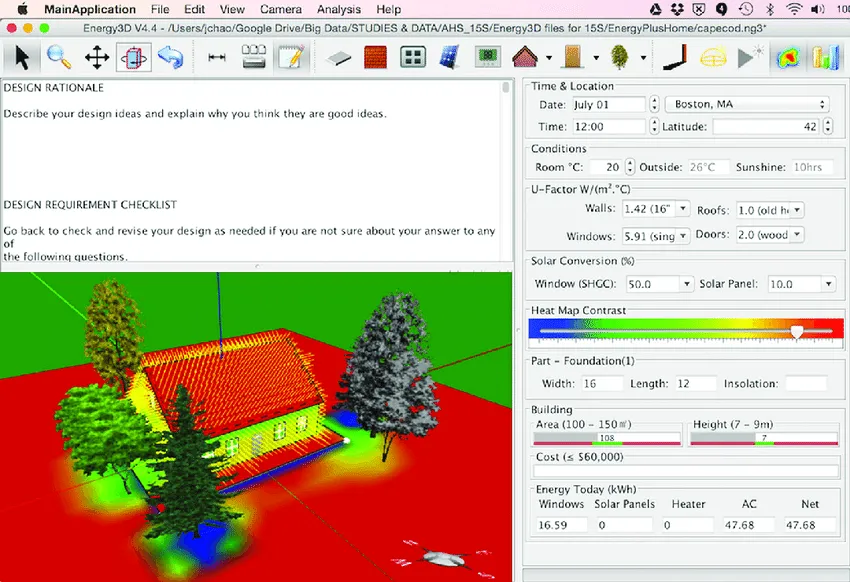Toggle the shadow display icon
Viewport: 850px width, 582px height.
pyautogui.click(x=675, y=57)
